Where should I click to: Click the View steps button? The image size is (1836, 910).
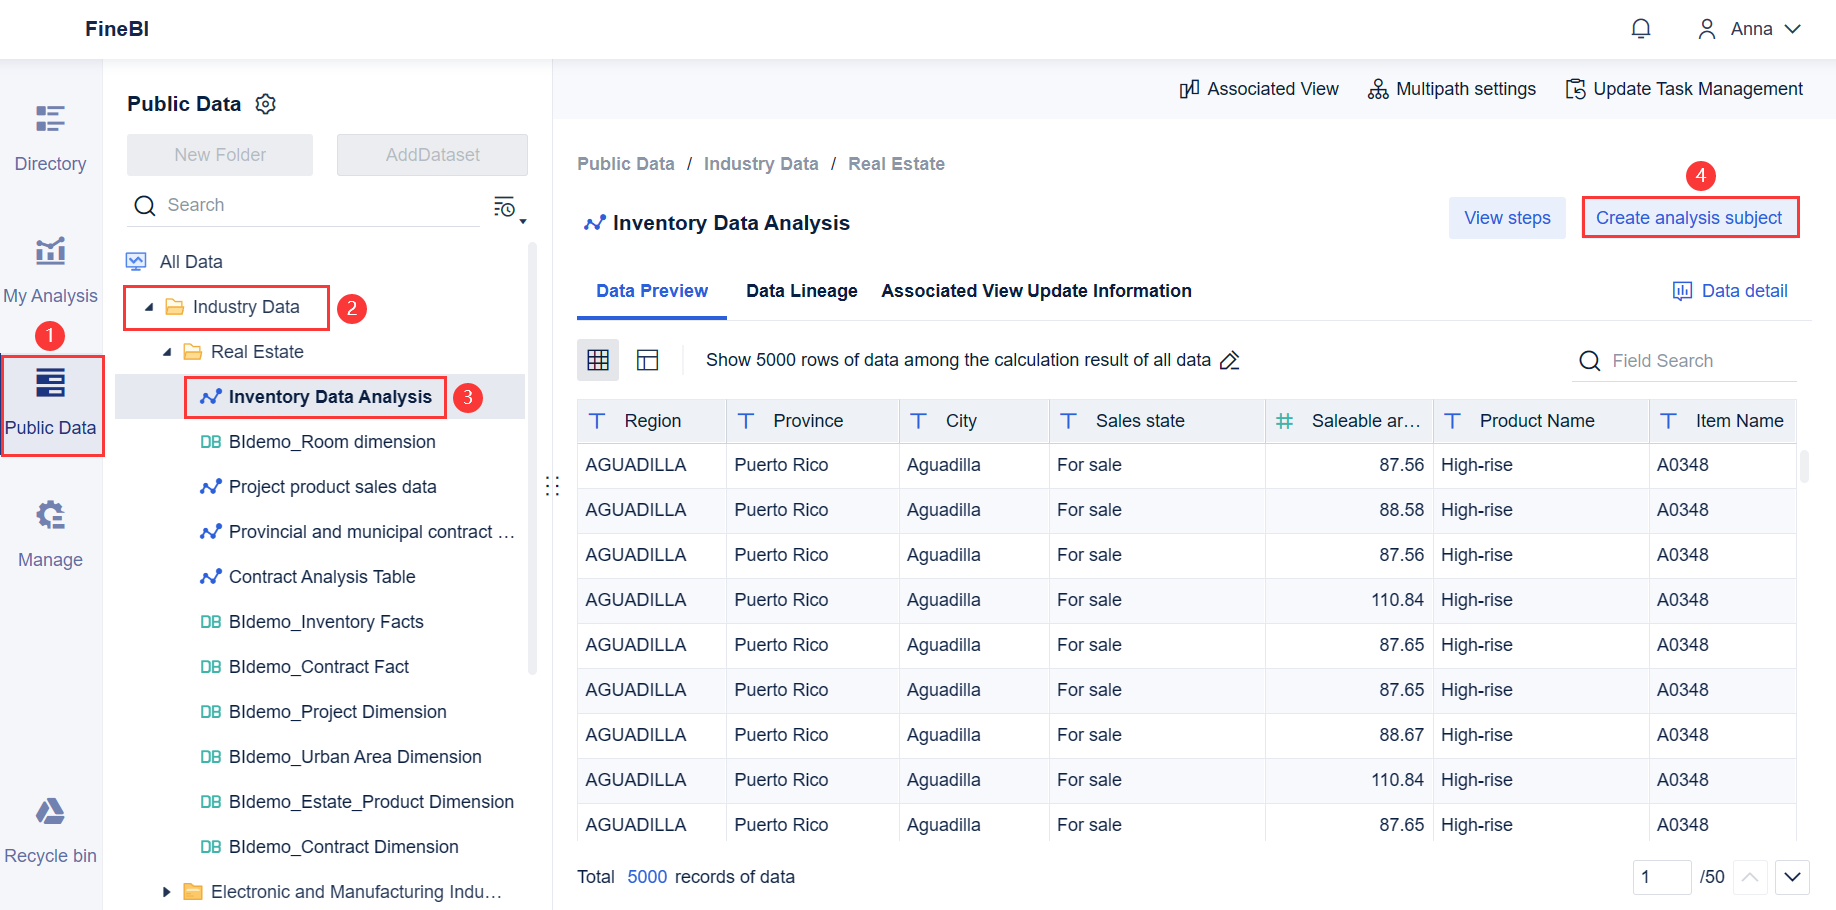pos(1507,217)
